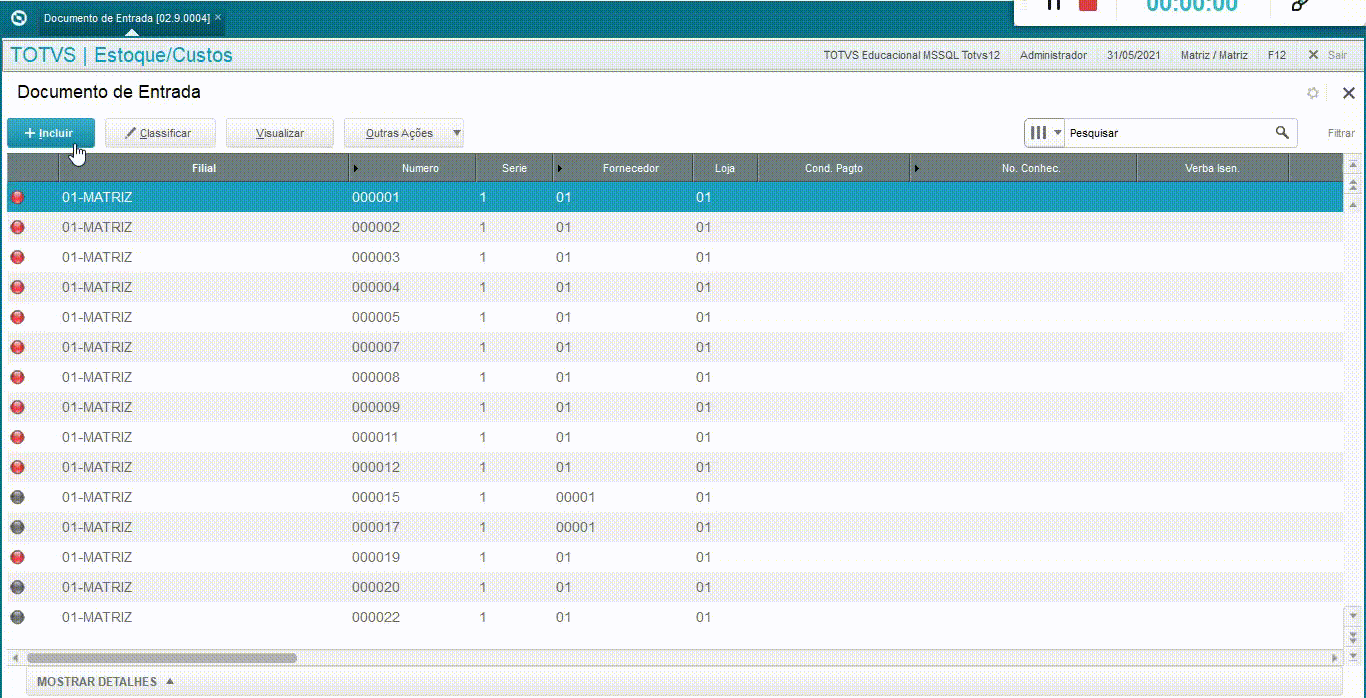
Task: Click the Filtrar link
Action: (1341, 133)
